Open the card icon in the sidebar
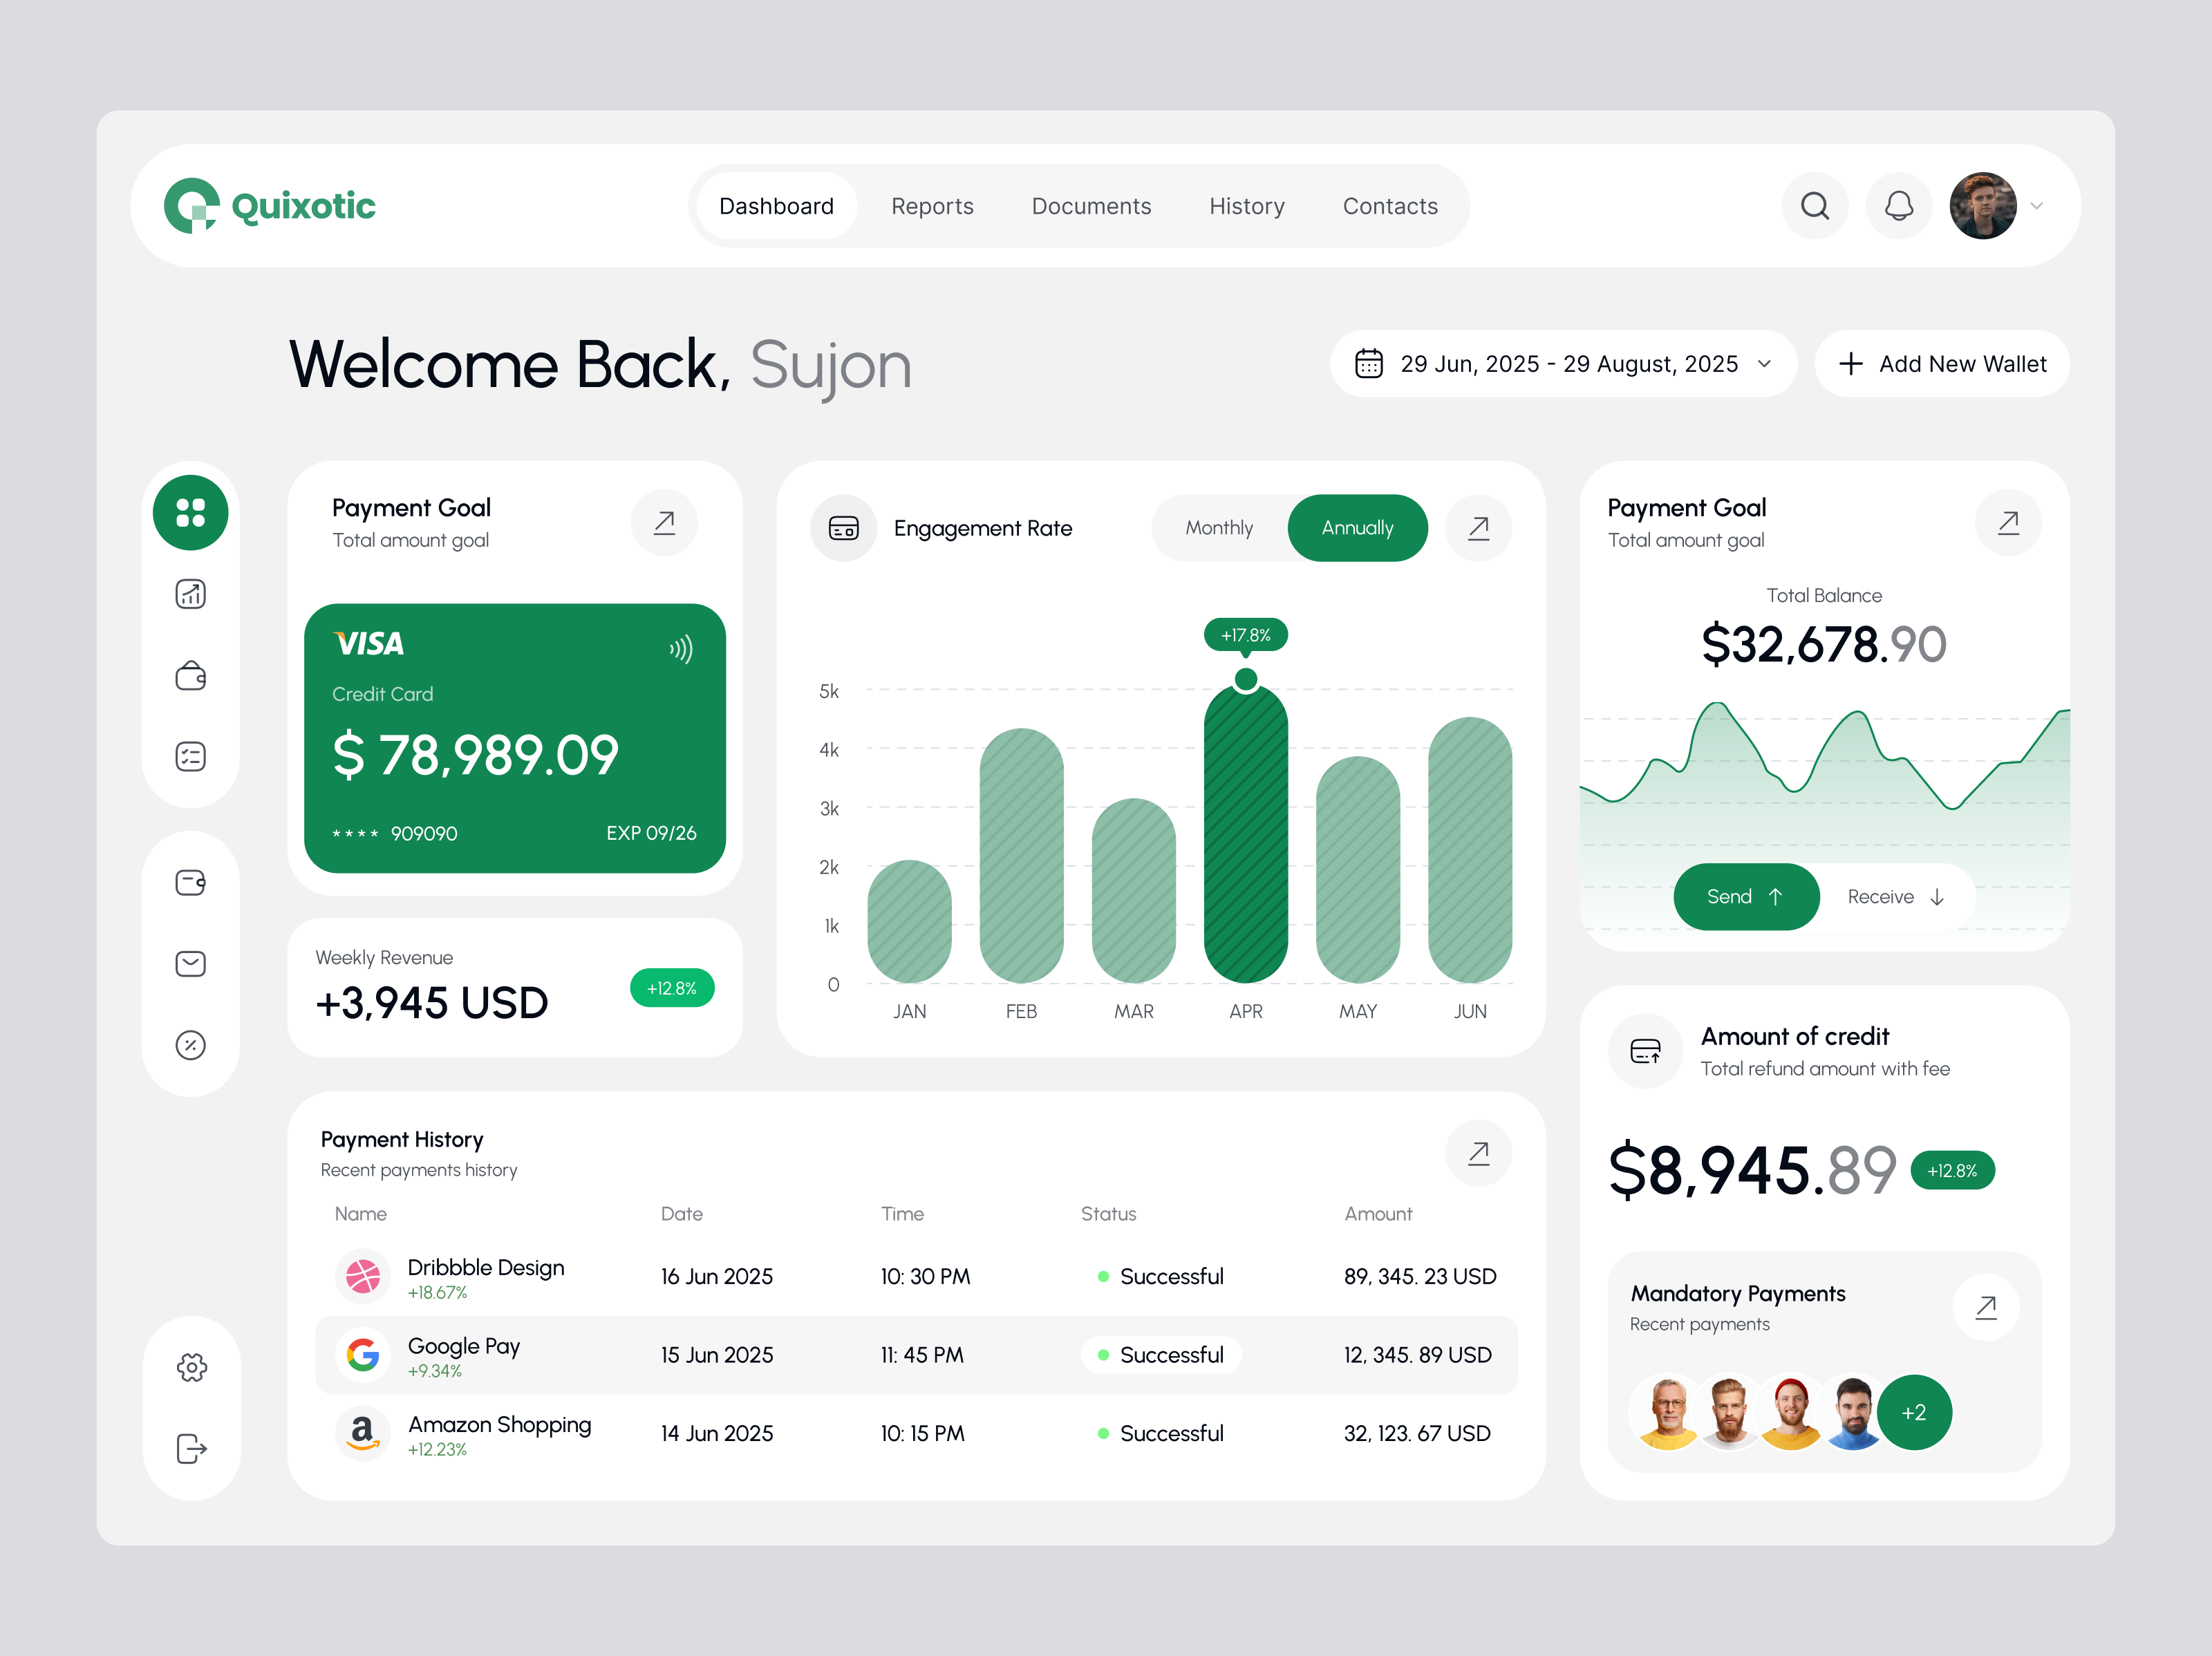The height and width of the screenshot is (1656, 2212). pyautogui.click(x=190, y=882)
